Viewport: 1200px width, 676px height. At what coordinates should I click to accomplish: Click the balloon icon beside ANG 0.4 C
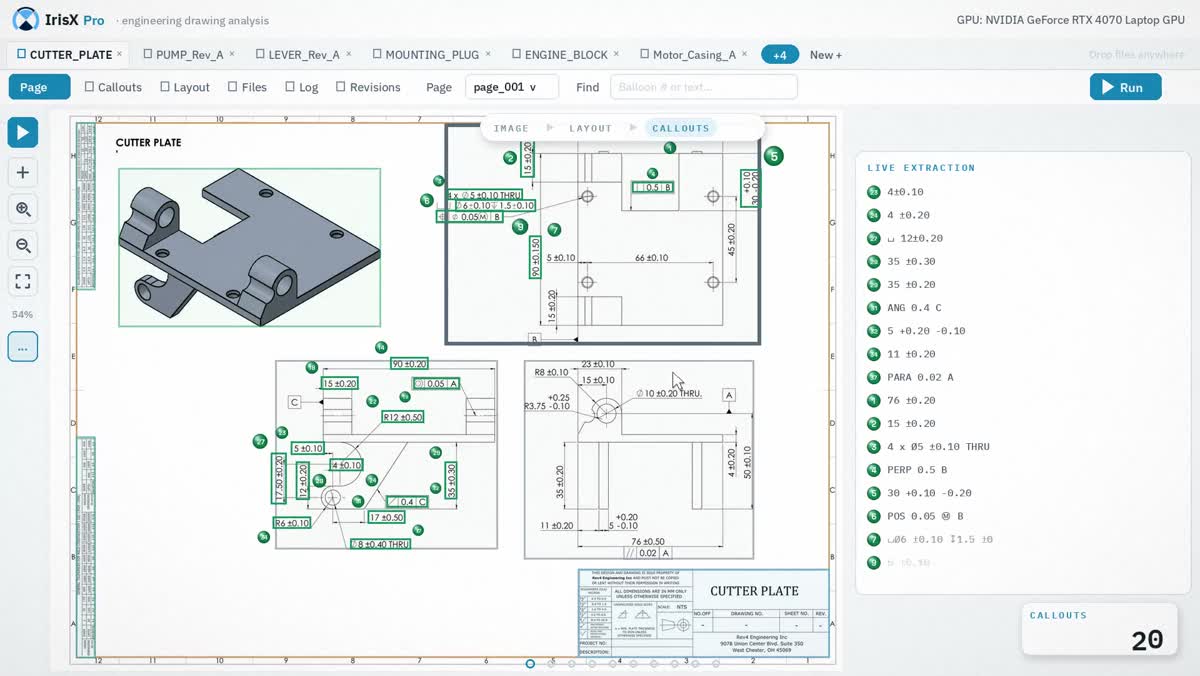pos(874,308)
